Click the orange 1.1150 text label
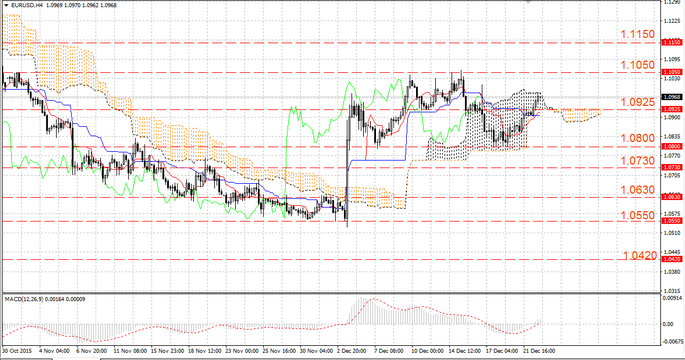The width and height of the screenshot is (685, 360). pyautogui.click(x=638, y=35)
